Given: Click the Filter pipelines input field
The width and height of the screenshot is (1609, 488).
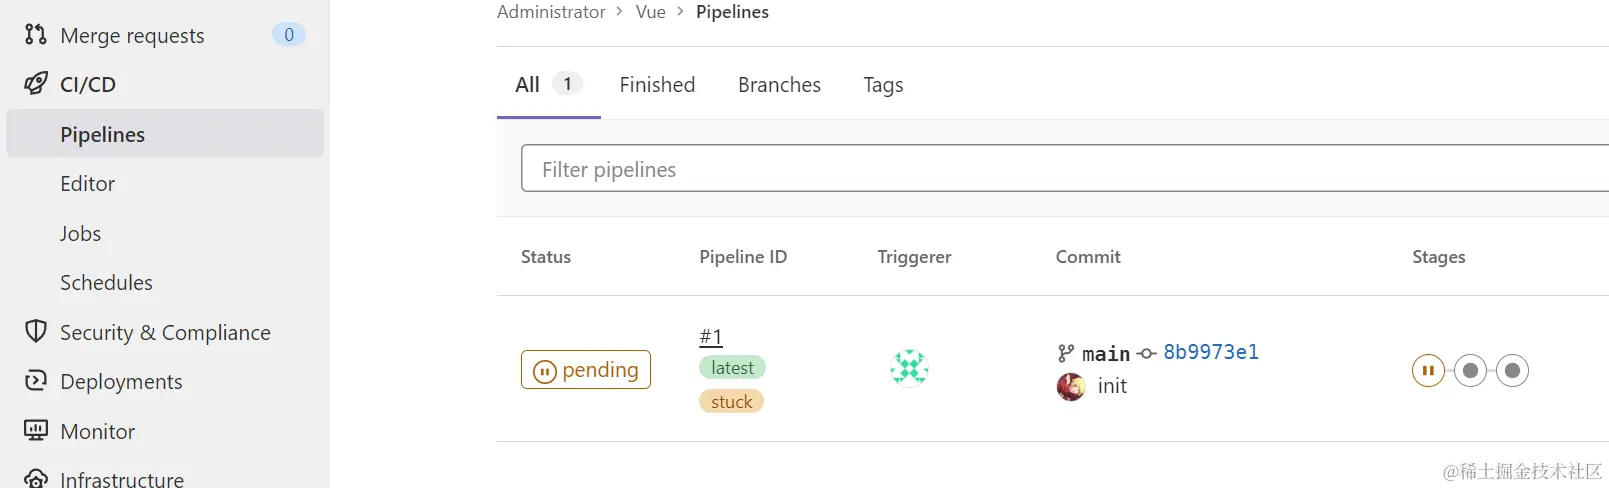Looking at the screenshot, I should click(1065, 168).
